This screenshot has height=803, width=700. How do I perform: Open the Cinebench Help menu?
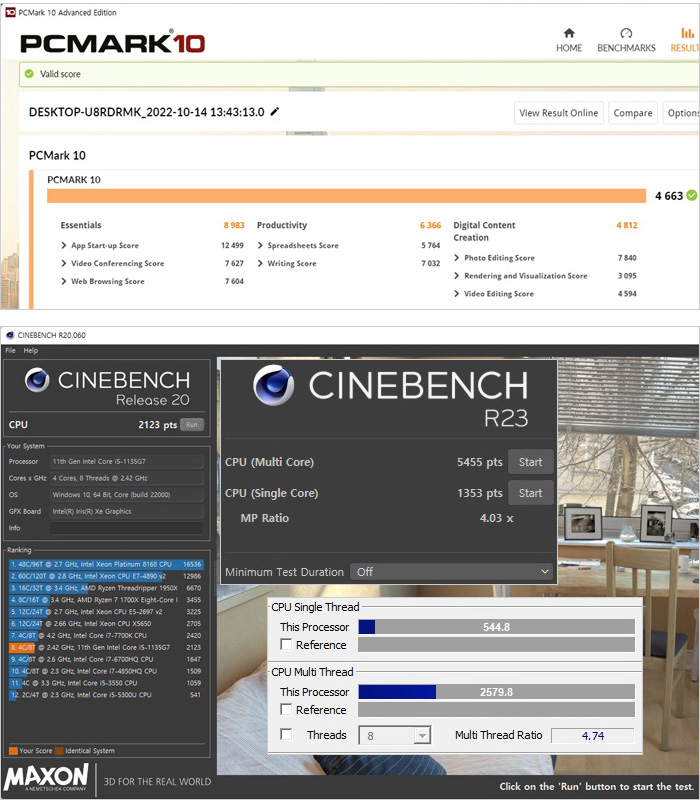click(x=31, y=350)
